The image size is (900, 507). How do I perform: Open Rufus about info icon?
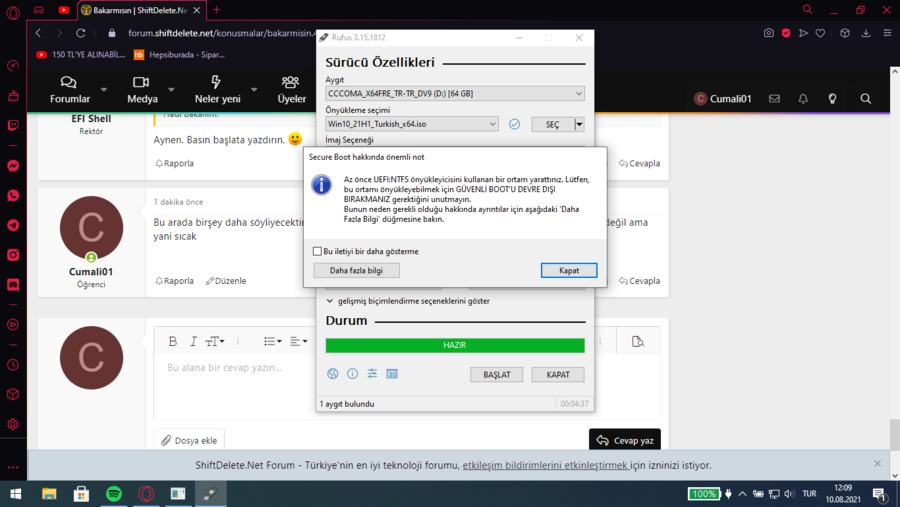[x=352, y=374]
